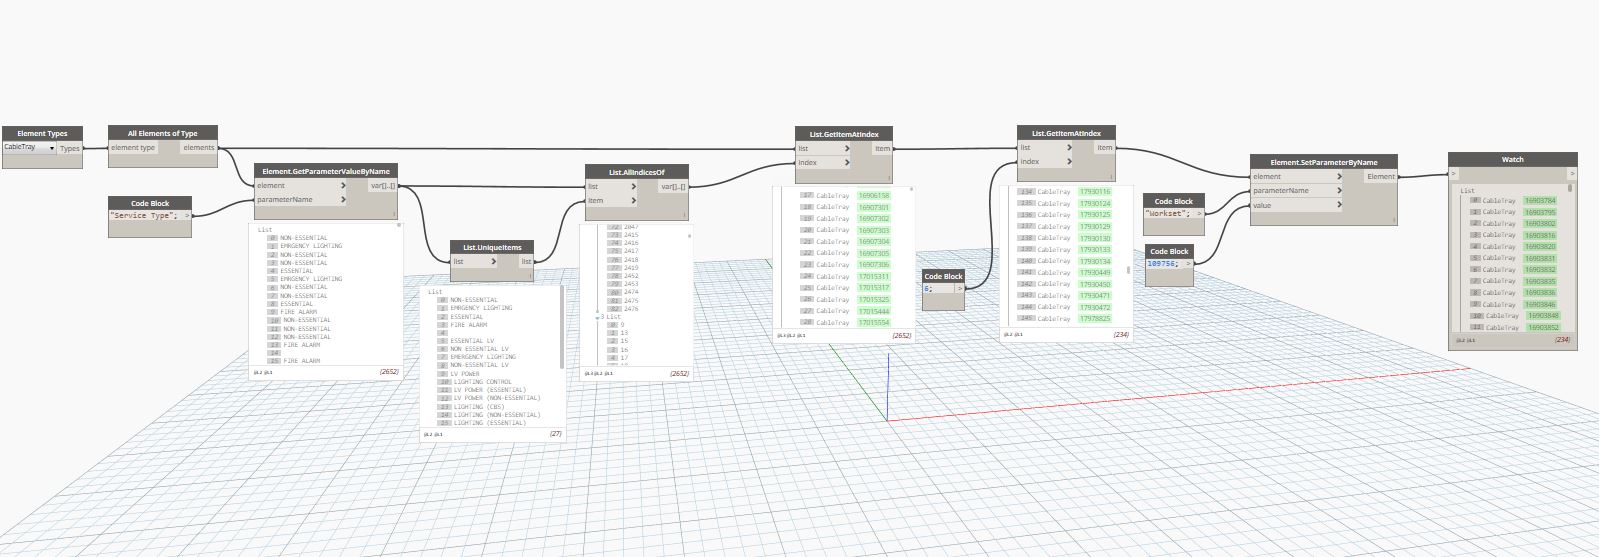Open element port chevron on GetParameterValueByName

click(343, 185)
